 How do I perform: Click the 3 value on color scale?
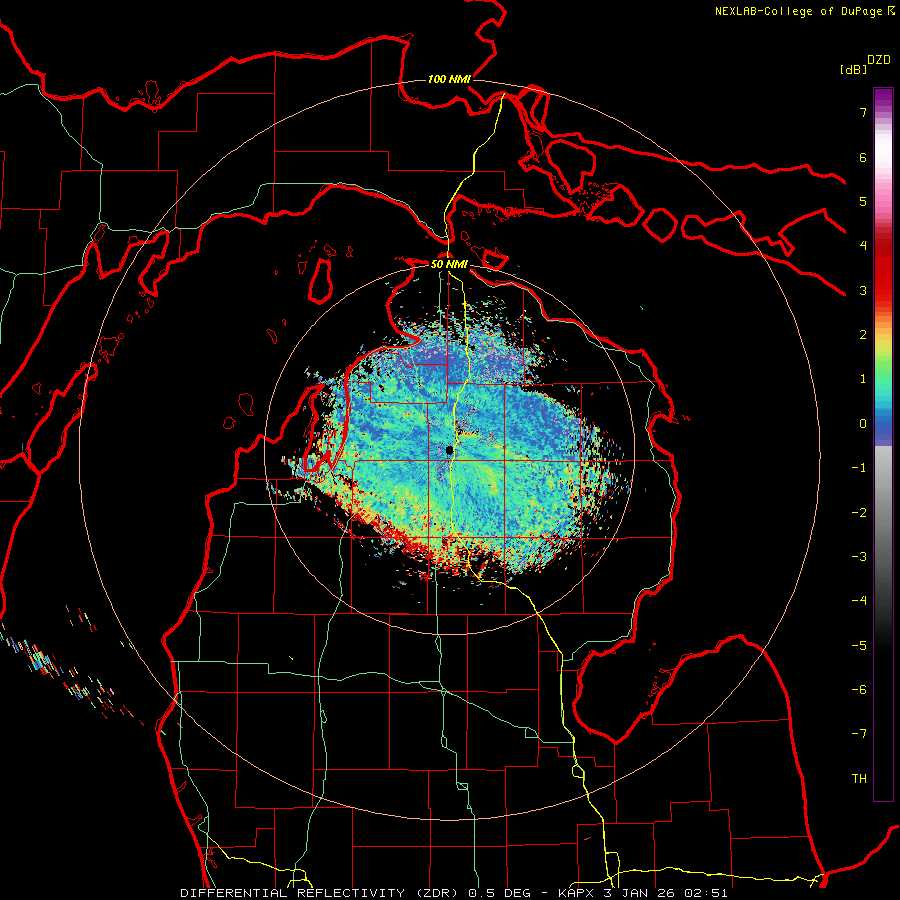coord(863,290)
